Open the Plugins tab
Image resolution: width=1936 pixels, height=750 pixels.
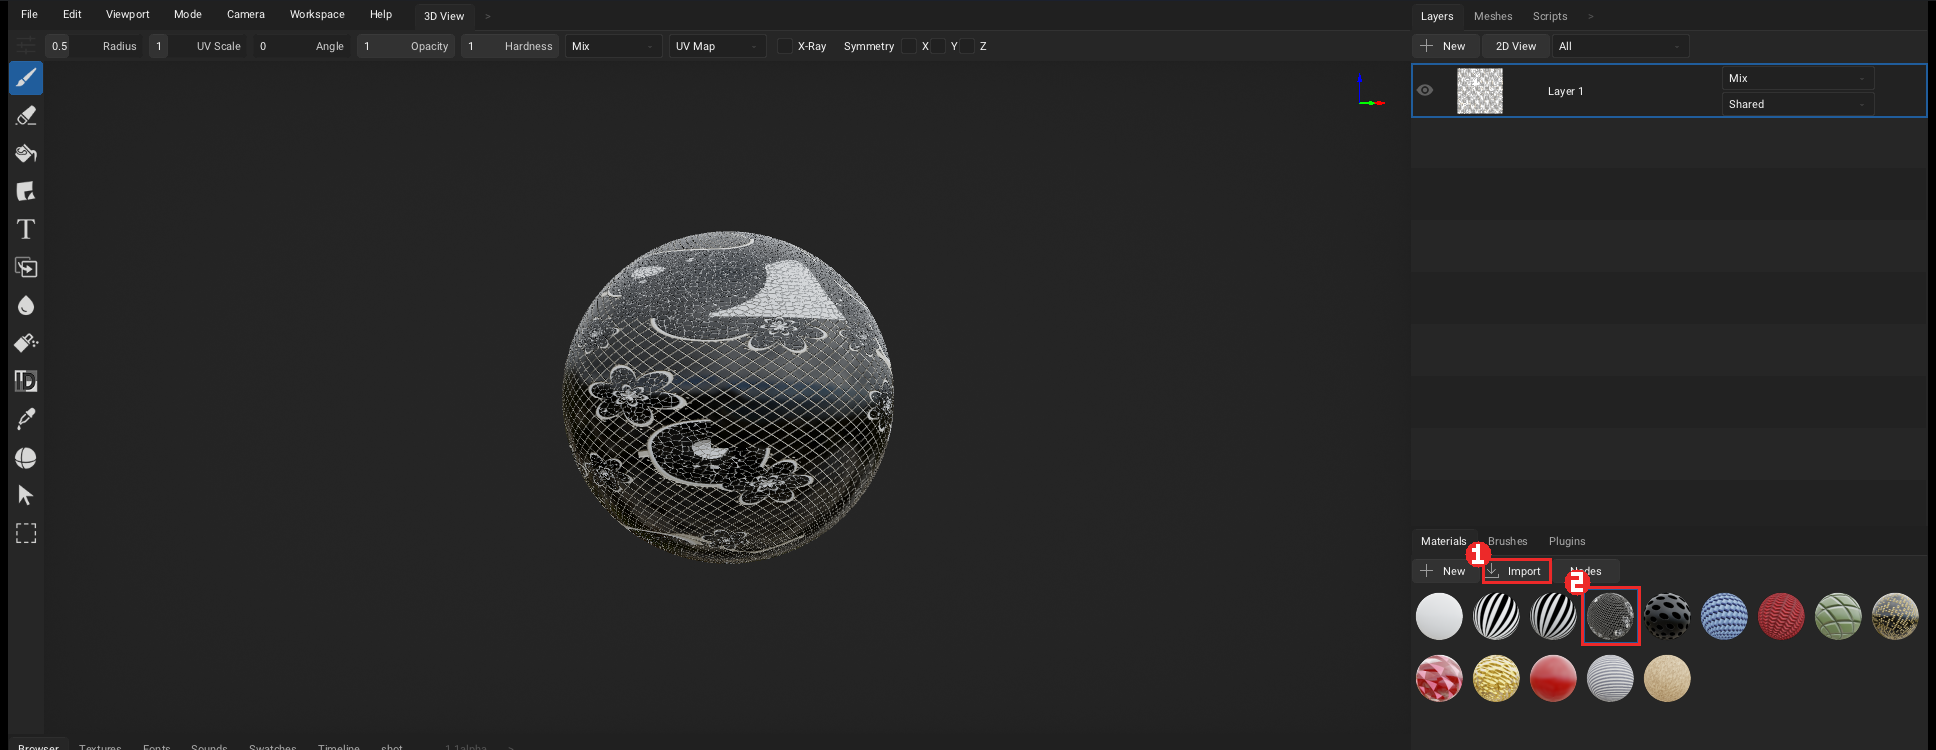pos(1567,541)
